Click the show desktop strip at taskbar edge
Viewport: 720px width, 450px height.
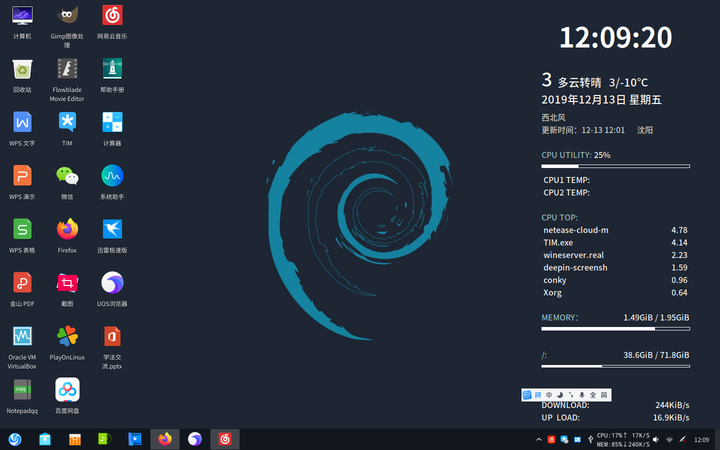coord(717,439)
